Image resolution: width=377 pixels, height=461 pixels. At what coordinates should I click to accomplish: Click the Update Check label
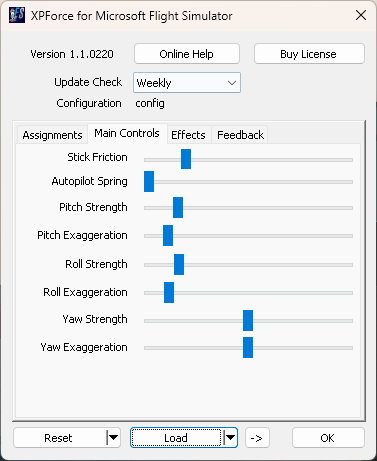click(x=88, y=82)
